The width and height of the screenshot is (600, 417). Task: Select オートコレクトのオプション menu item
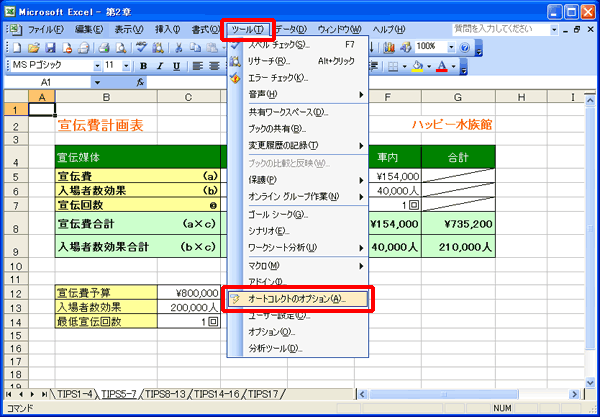(x=298, y=299)
